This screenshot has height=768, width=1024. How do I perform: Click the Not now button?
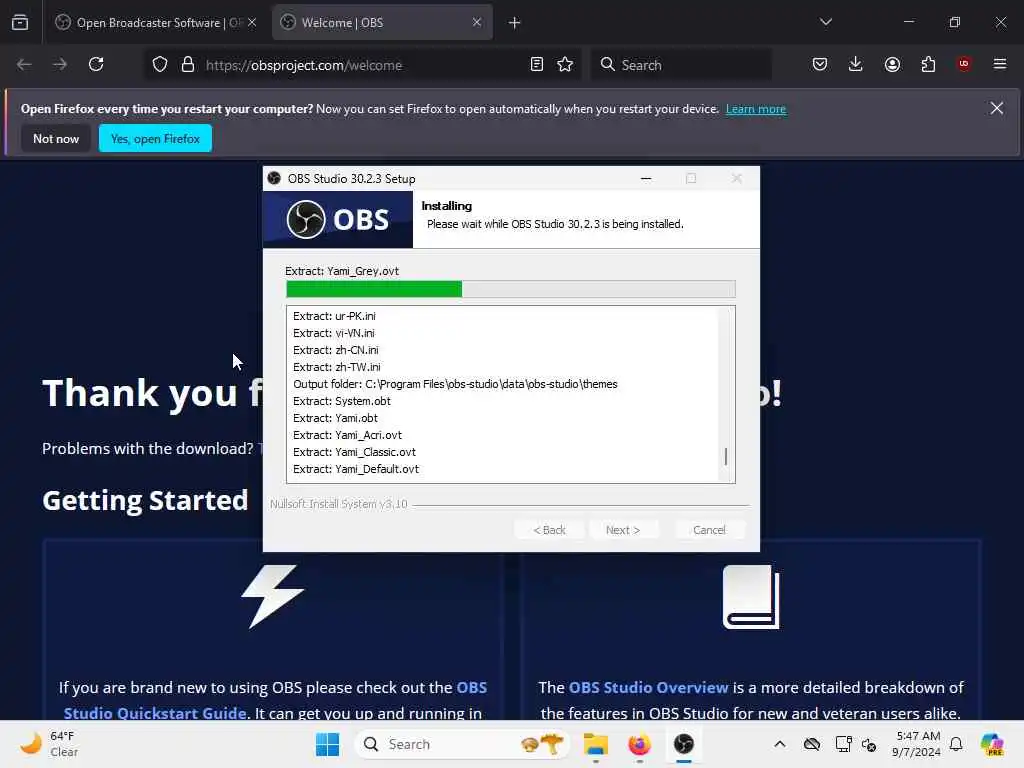point(56,138)
